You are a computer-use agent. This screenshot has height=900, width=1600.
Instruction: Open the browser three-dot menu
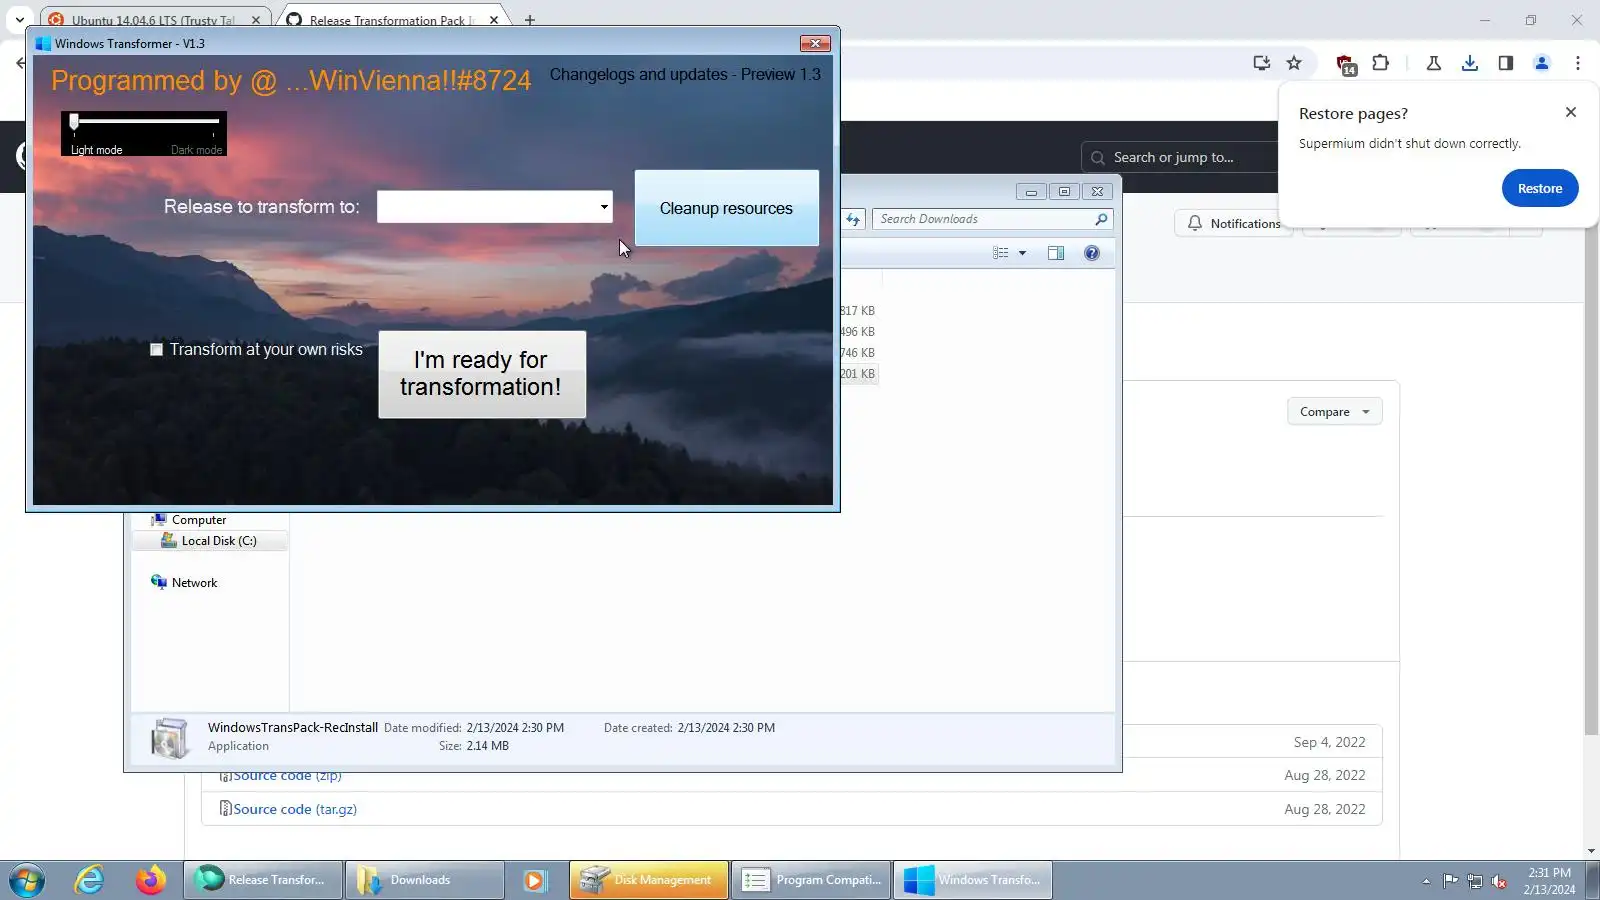[x=1578, y=63]
